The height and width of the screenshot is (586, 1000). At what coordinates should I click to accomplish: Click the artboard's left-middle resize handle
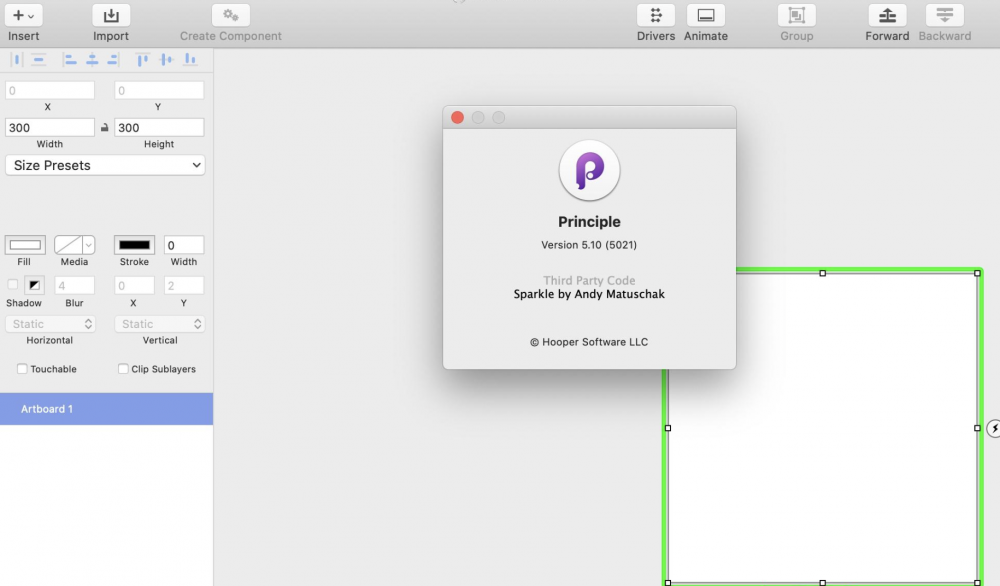click(x=668, y=428)
